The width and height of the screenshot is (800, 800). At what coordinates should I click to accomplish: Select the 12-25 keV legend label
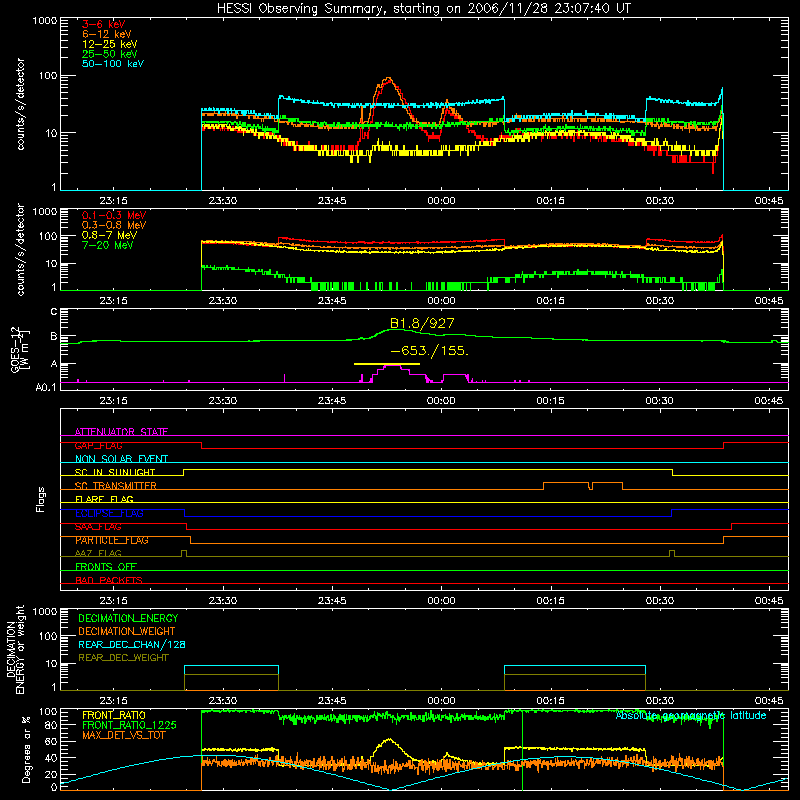(110, 44)
